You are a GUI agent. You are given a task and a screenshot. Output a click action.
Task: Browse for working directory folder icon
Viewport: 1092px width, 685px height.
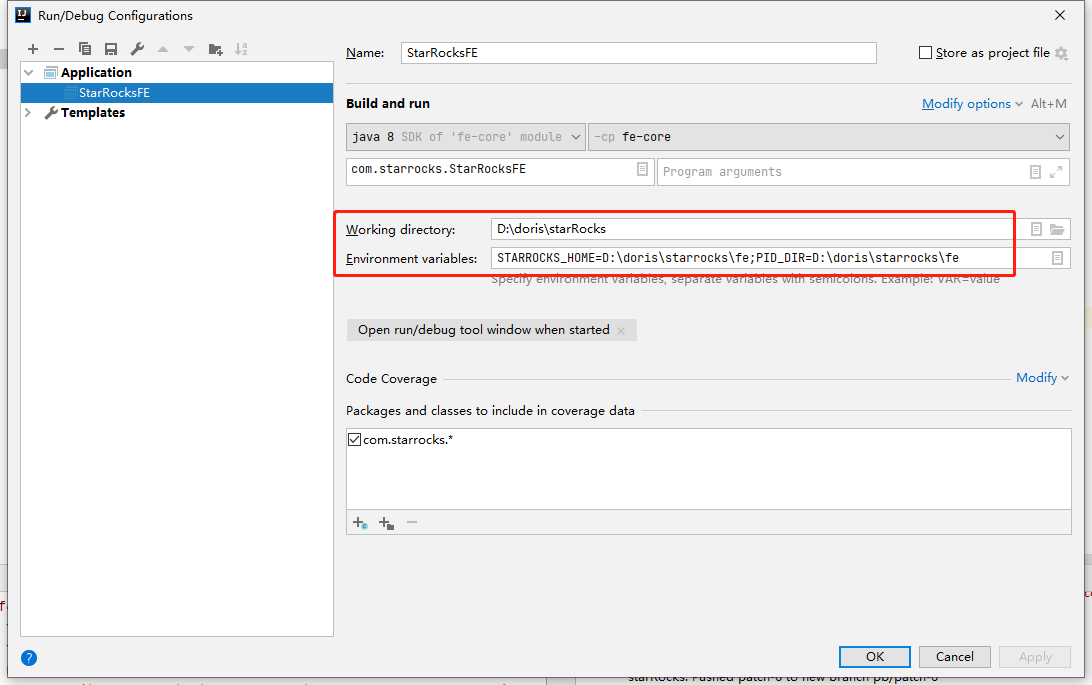[x=1057, y=229]
